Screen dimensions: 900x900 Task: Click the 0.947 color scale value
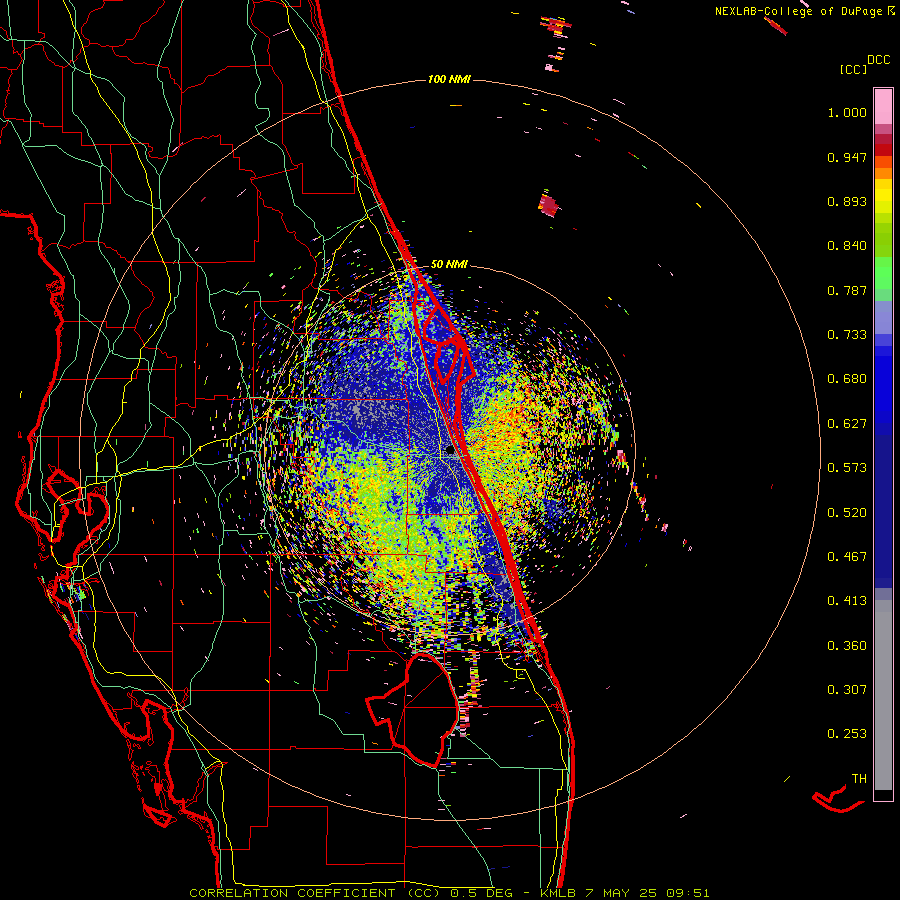pos(847,157)
